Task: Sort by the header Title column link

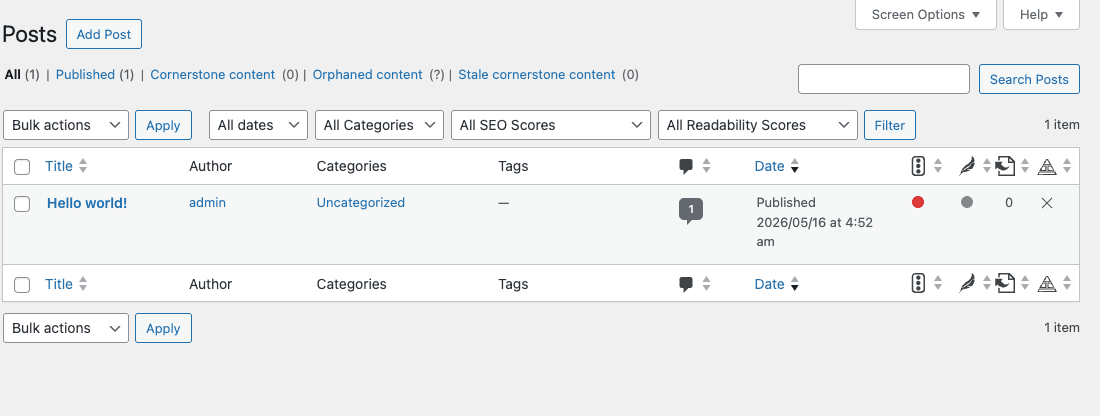Action: 59,166
